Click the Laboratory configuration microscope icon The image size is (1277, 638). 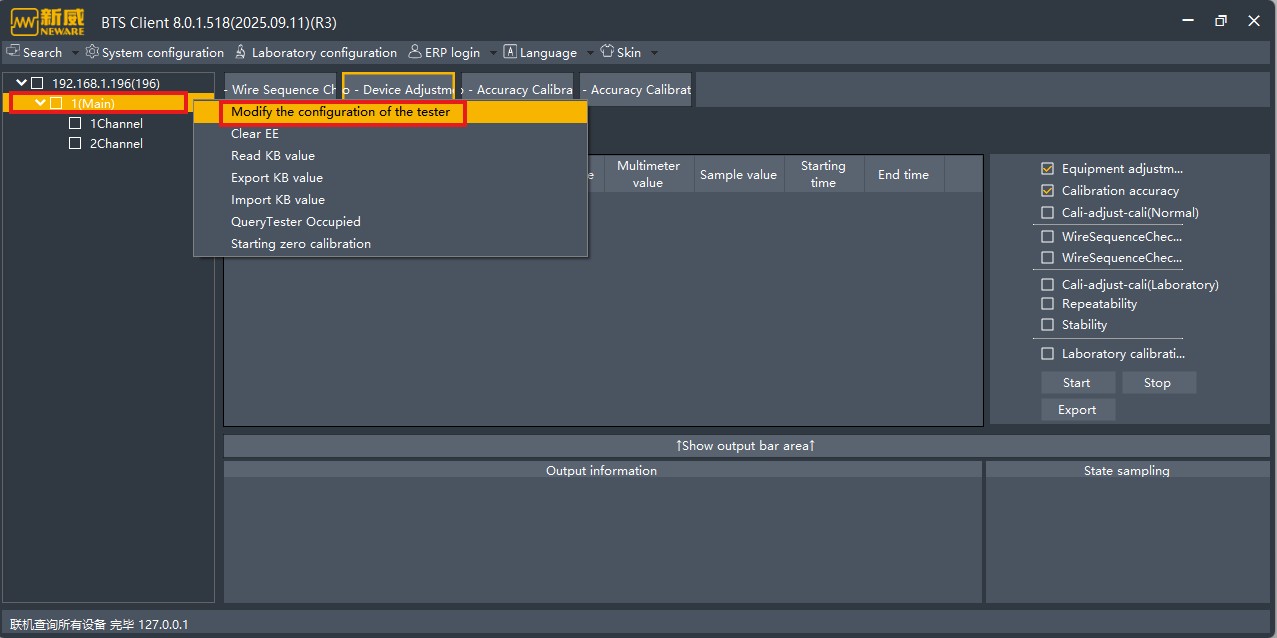click(241, 52)
